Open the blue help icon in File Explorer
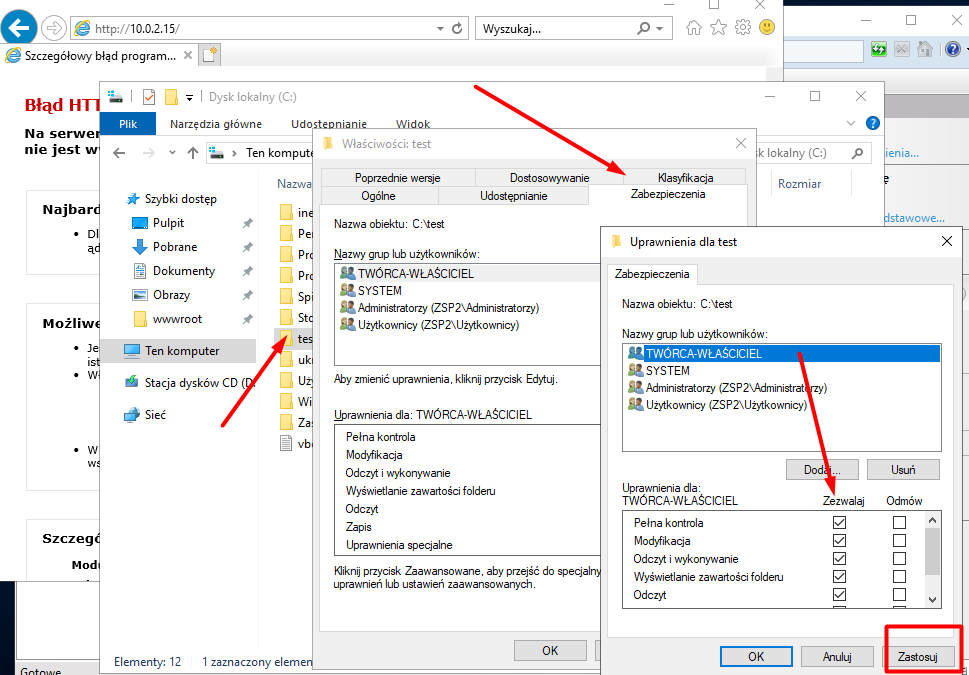 (872, 123)
